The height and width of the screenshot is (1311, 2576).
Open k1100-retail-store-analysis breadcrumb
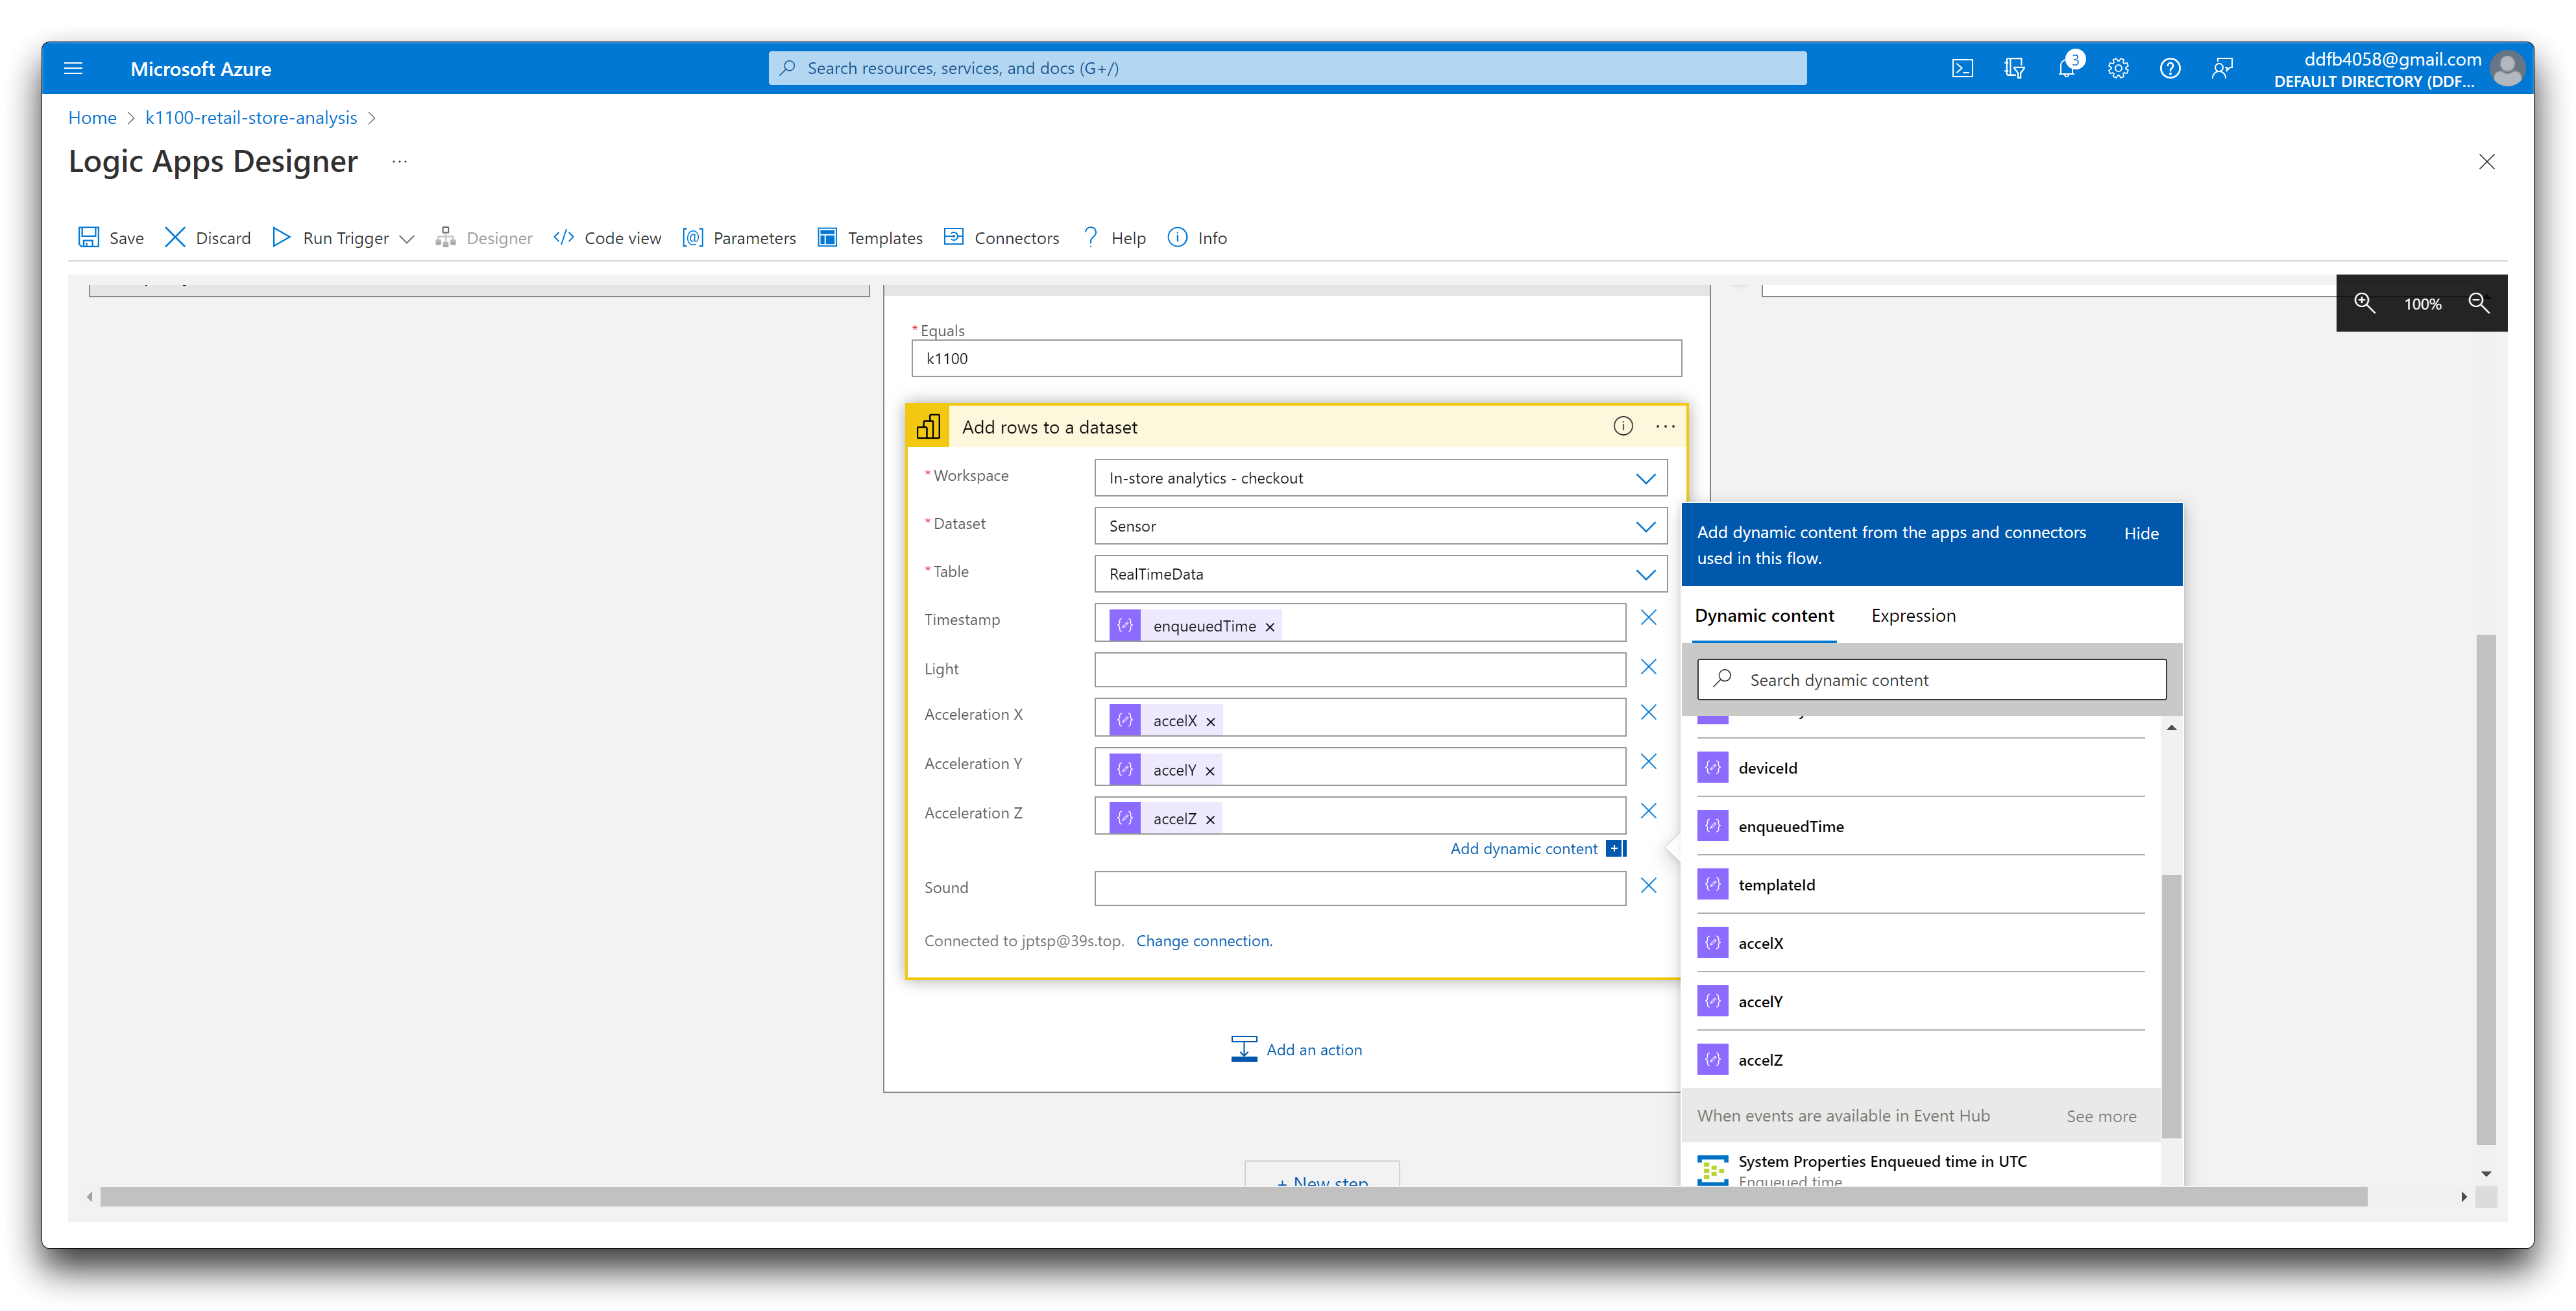coord(250,117)
